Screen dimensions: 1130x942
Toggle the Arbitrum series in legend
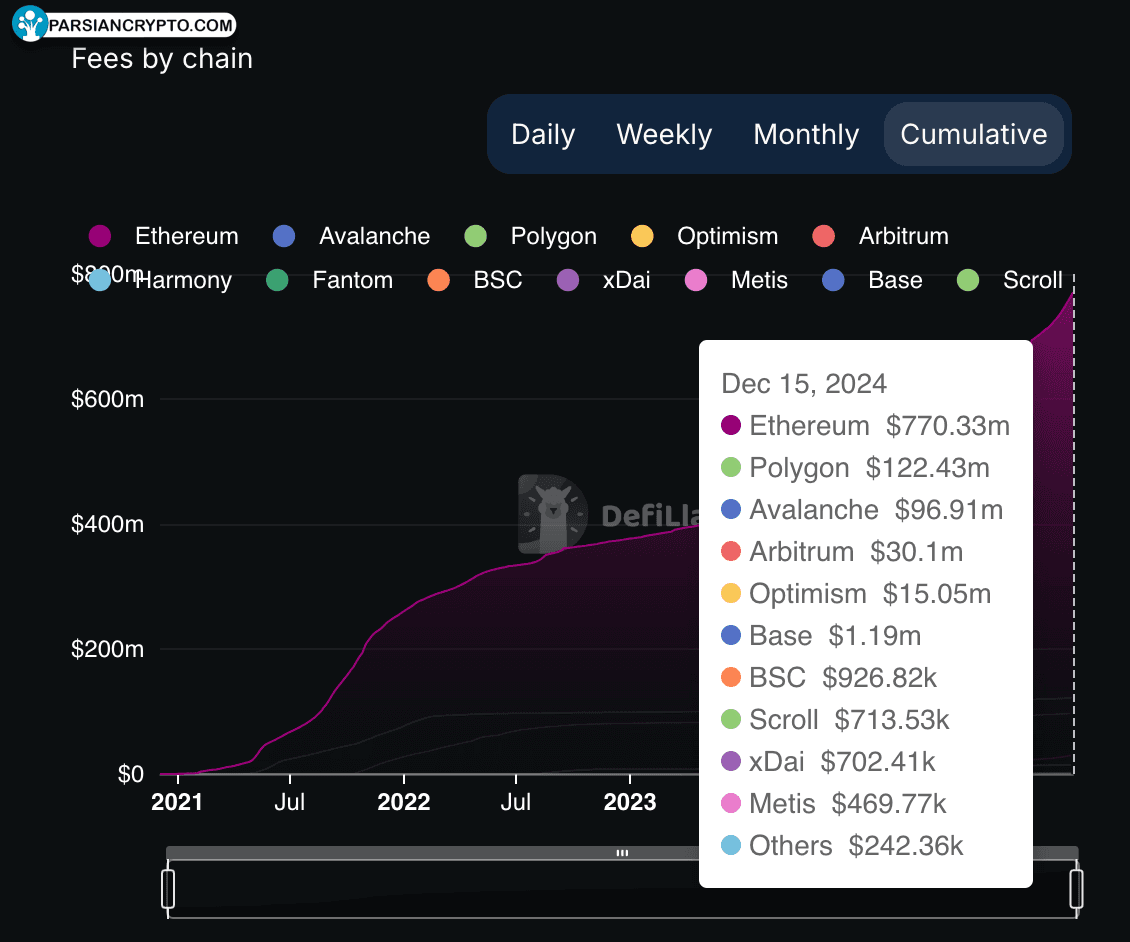880,236
